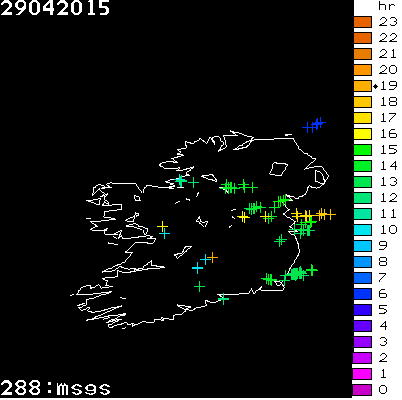Click the legend number '0'

coord(383,390)
